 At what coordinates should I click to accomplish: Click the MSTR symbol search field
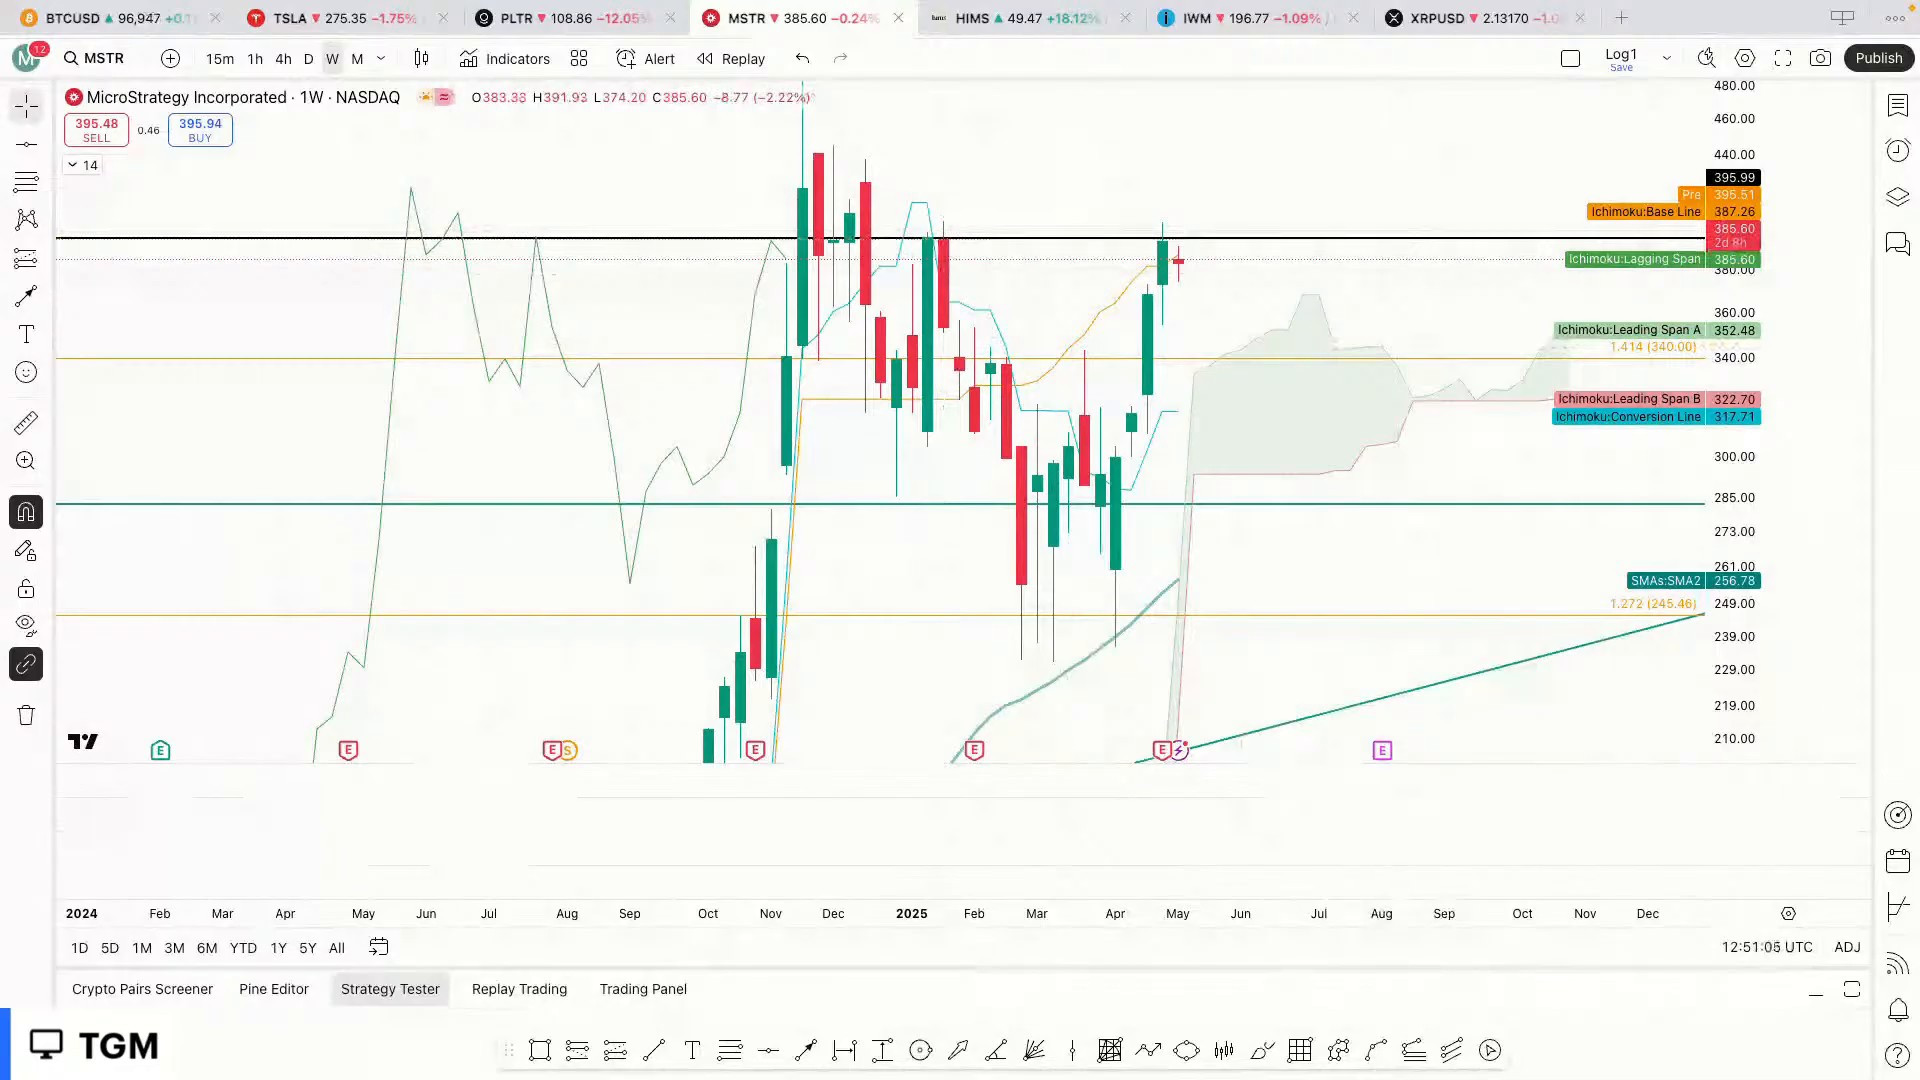click(x=104, y=58)
